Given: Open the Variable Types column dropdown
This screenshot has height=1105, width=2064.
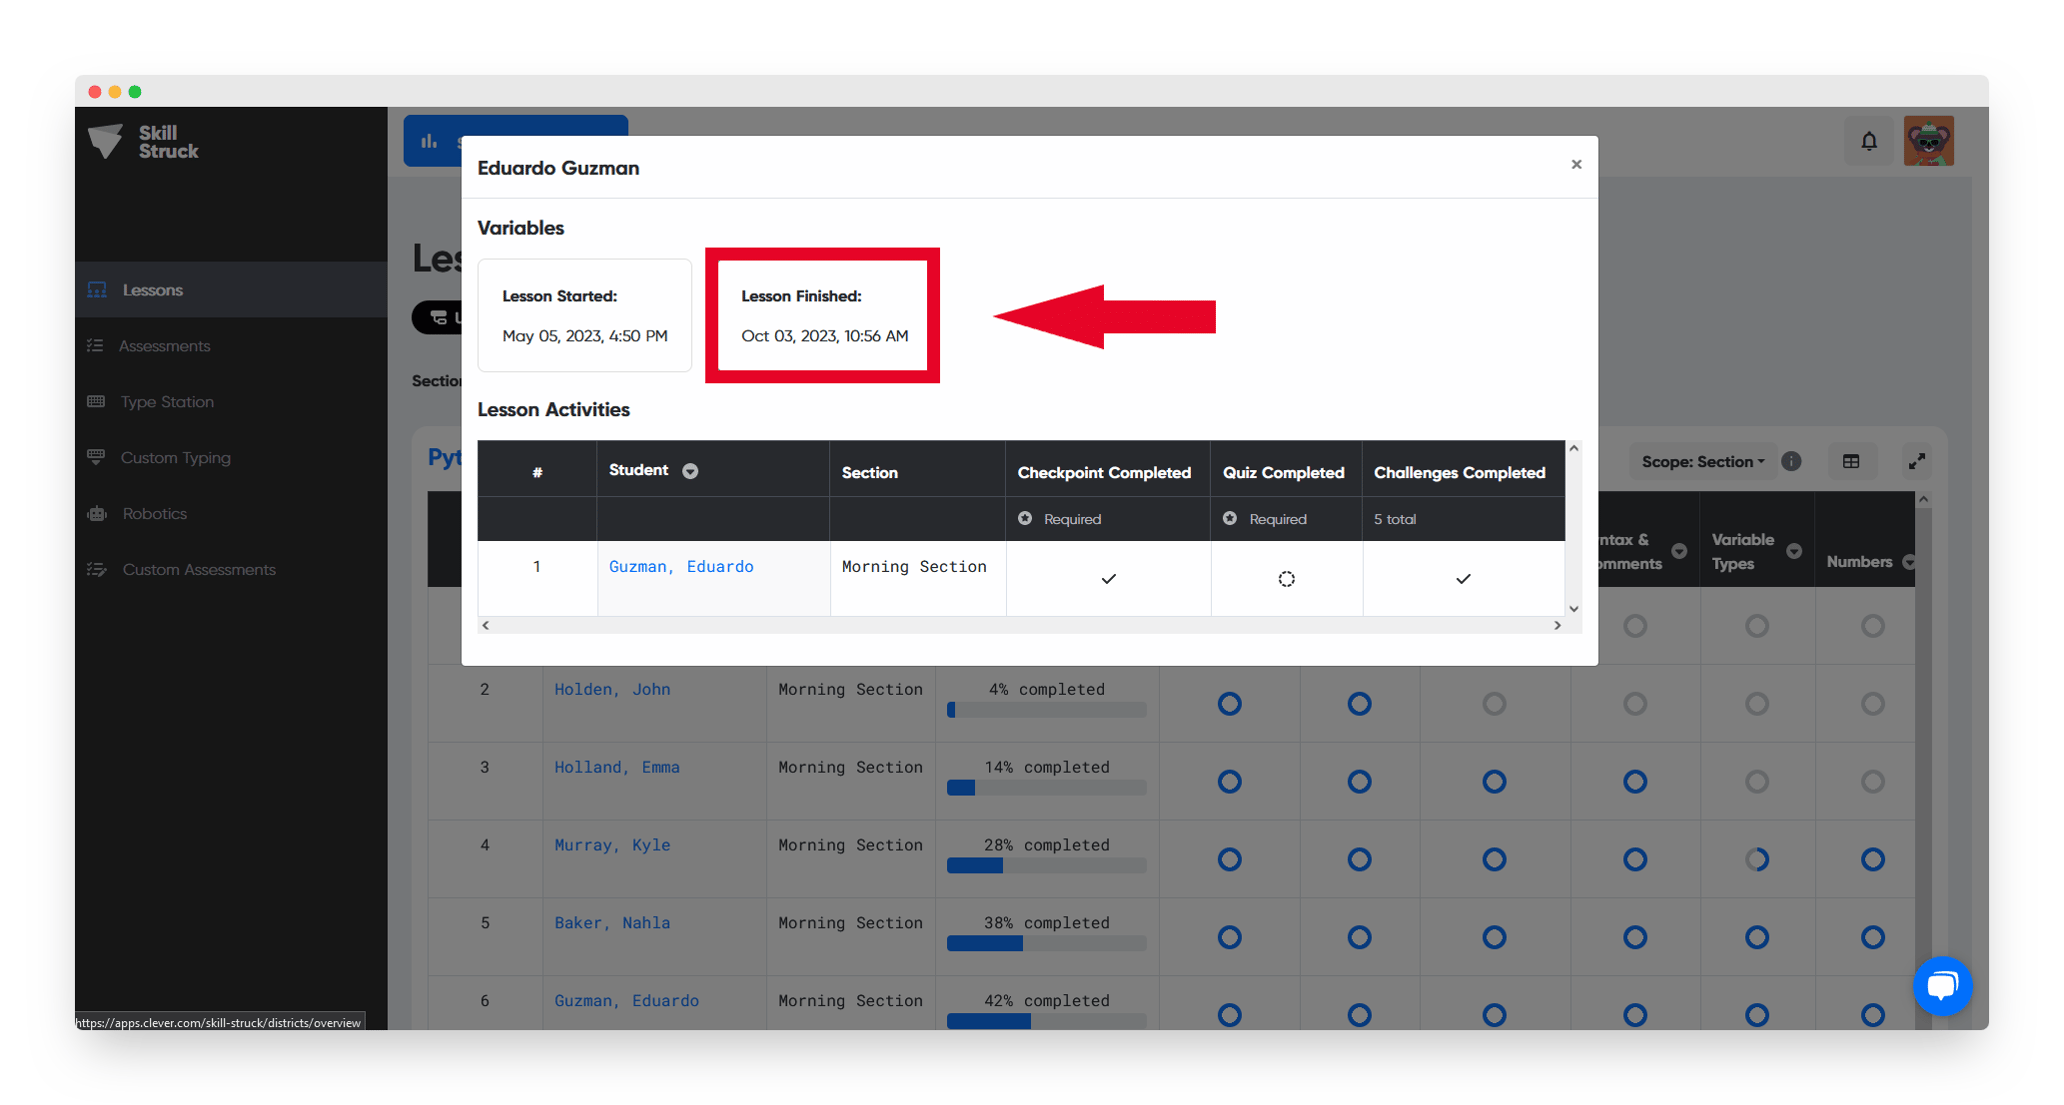Looking at the screenshot, I should point(1794,551).
